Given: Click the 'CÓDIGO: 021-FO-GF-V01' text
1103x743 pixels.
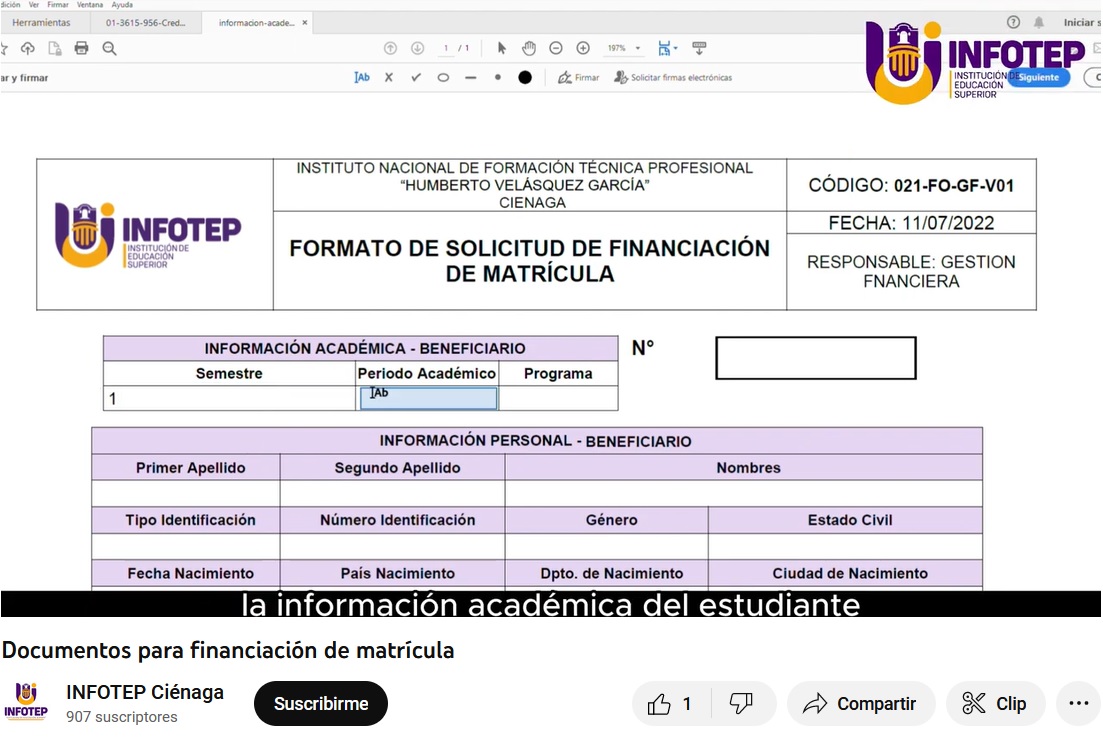Looking at the screenshot, I should [911, 186].
